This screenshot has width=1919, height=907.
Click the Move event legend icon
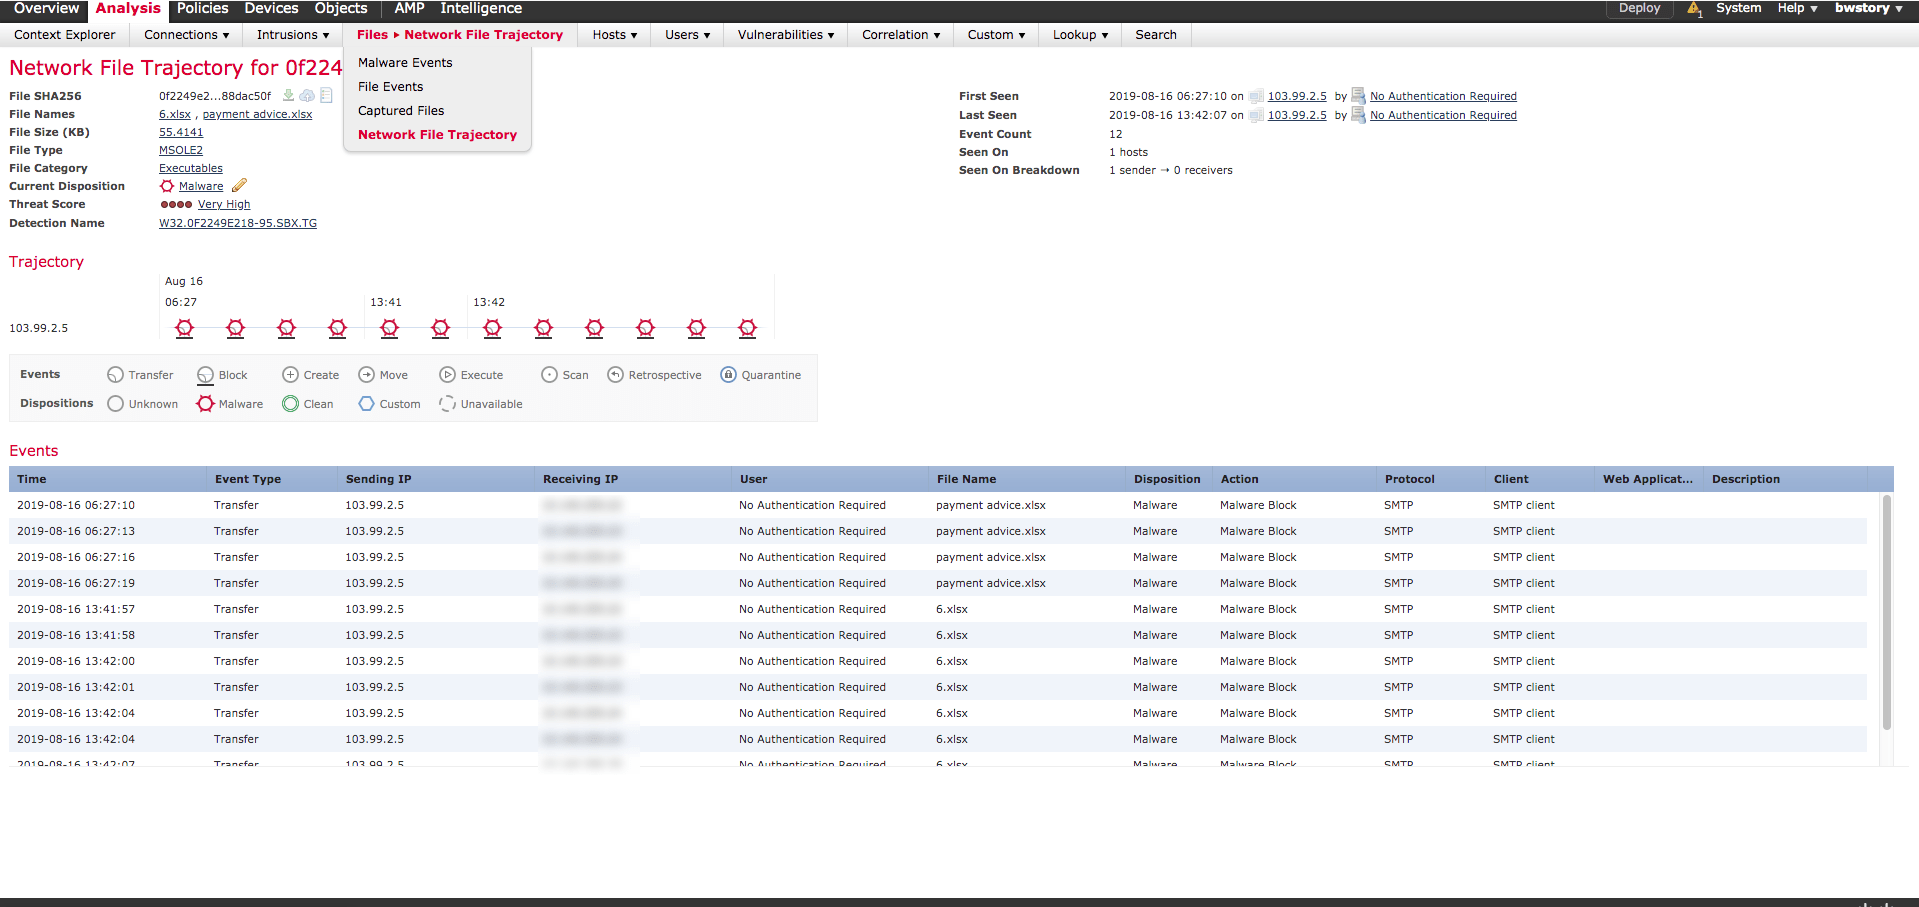[x=366, y=375]
